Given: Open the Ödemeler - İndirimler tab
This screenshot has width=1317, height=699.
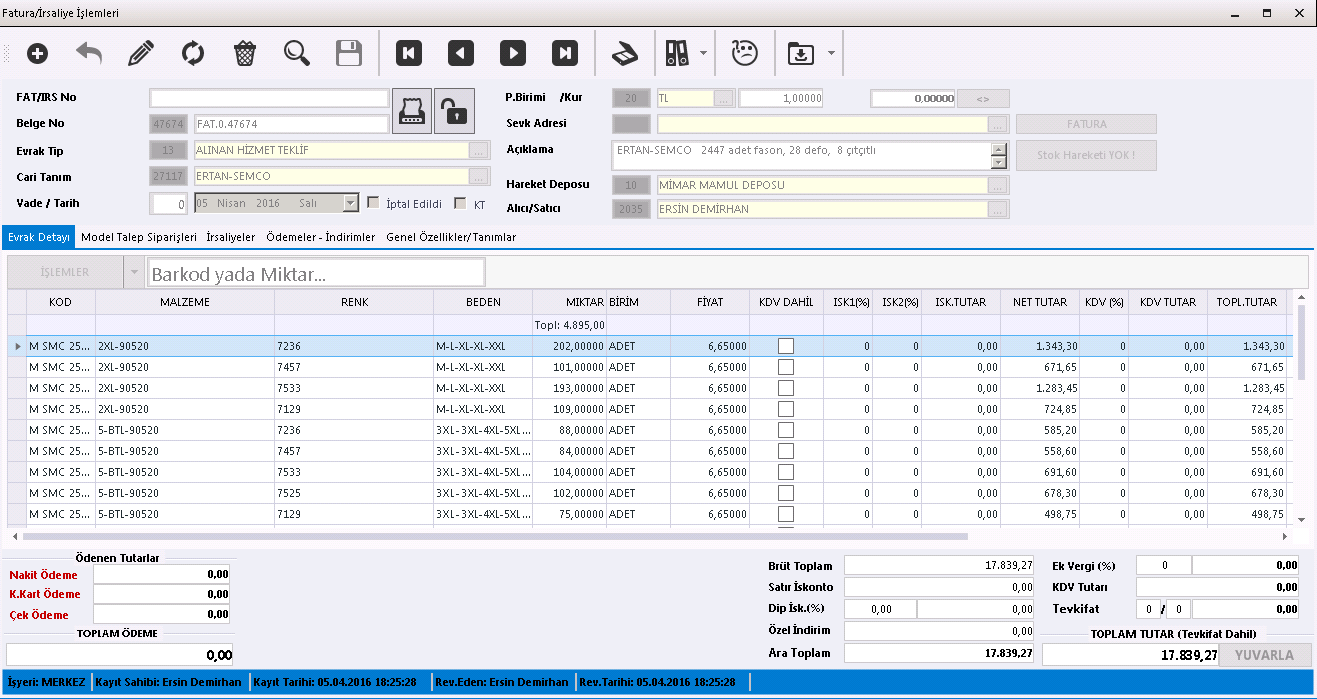Looking at the screenshot, I should (x=321, y=237).
